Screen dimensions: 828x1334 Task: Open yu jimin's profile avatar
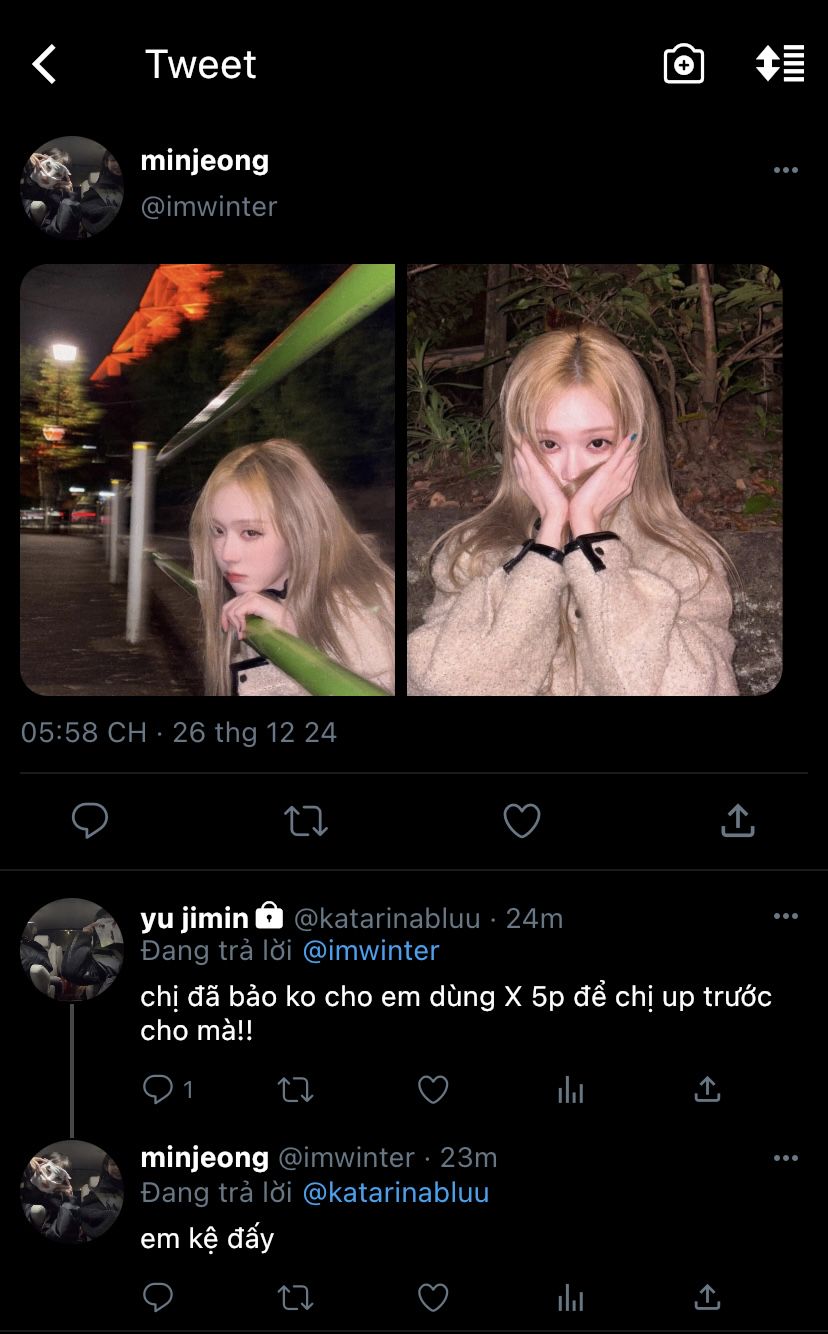pos(72,950)
